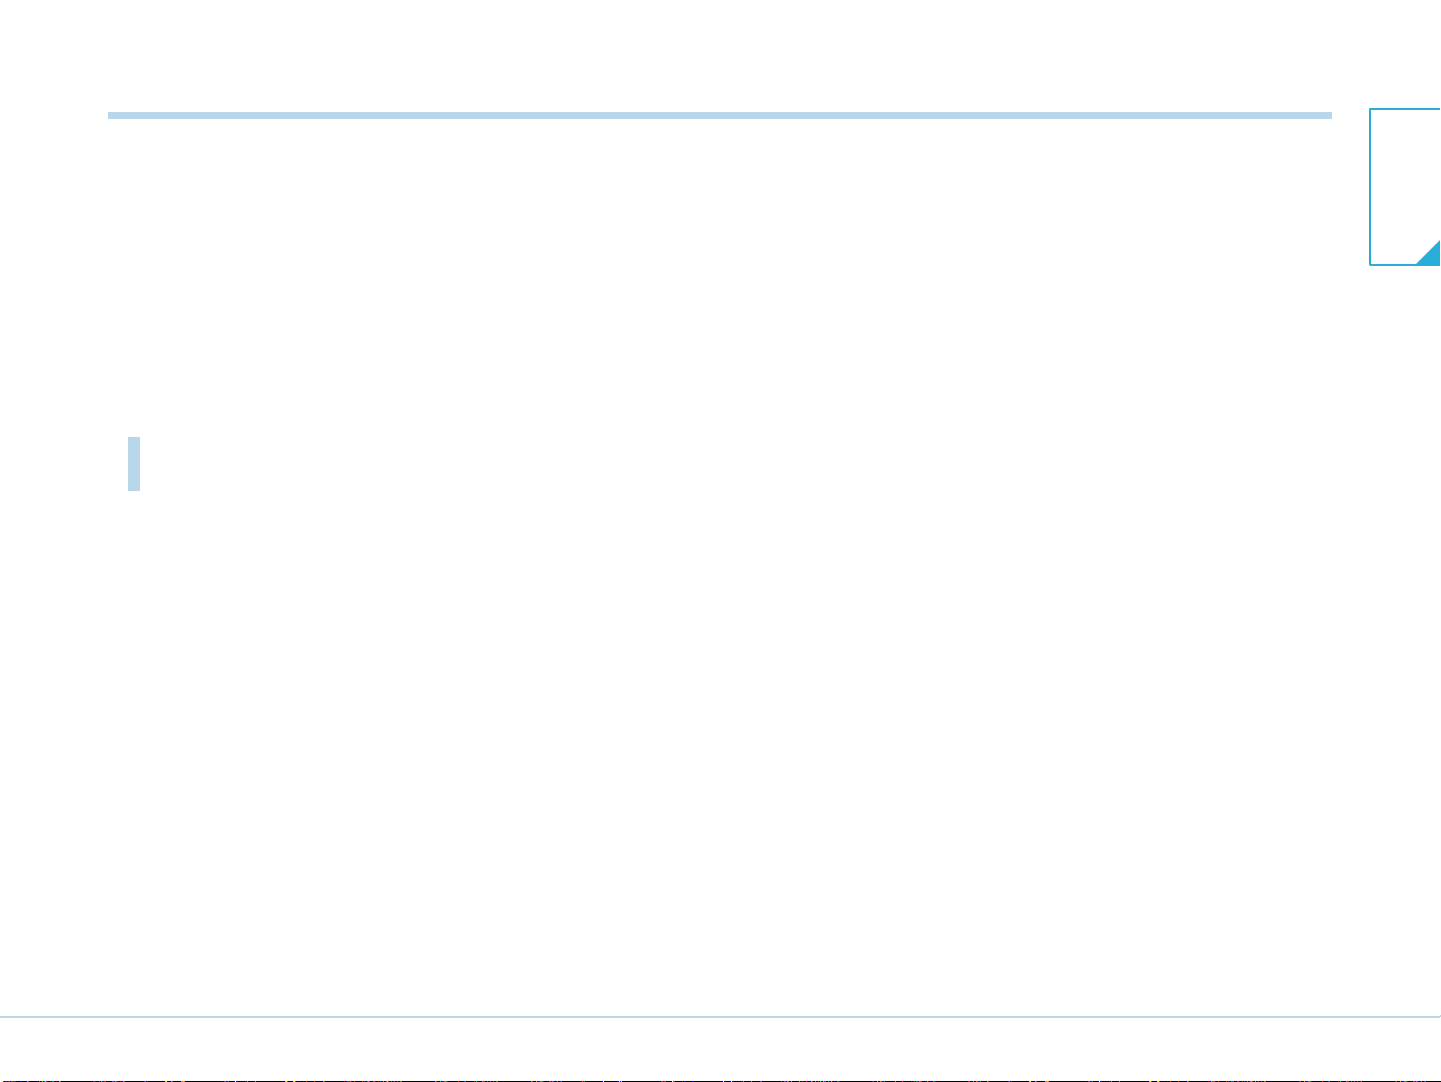Screen dimensions: 1441x1082
Task: Click the light blue horizontal header rule
Action: click(720, 116)
